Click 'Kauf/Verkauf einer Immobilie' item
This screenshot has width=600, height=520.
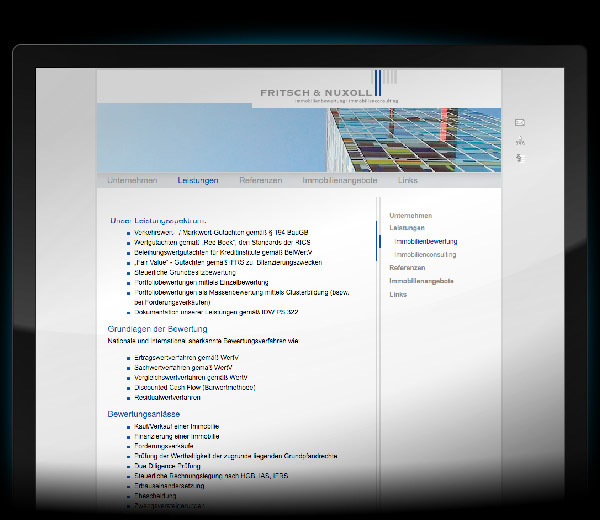(x=176, y=426)
